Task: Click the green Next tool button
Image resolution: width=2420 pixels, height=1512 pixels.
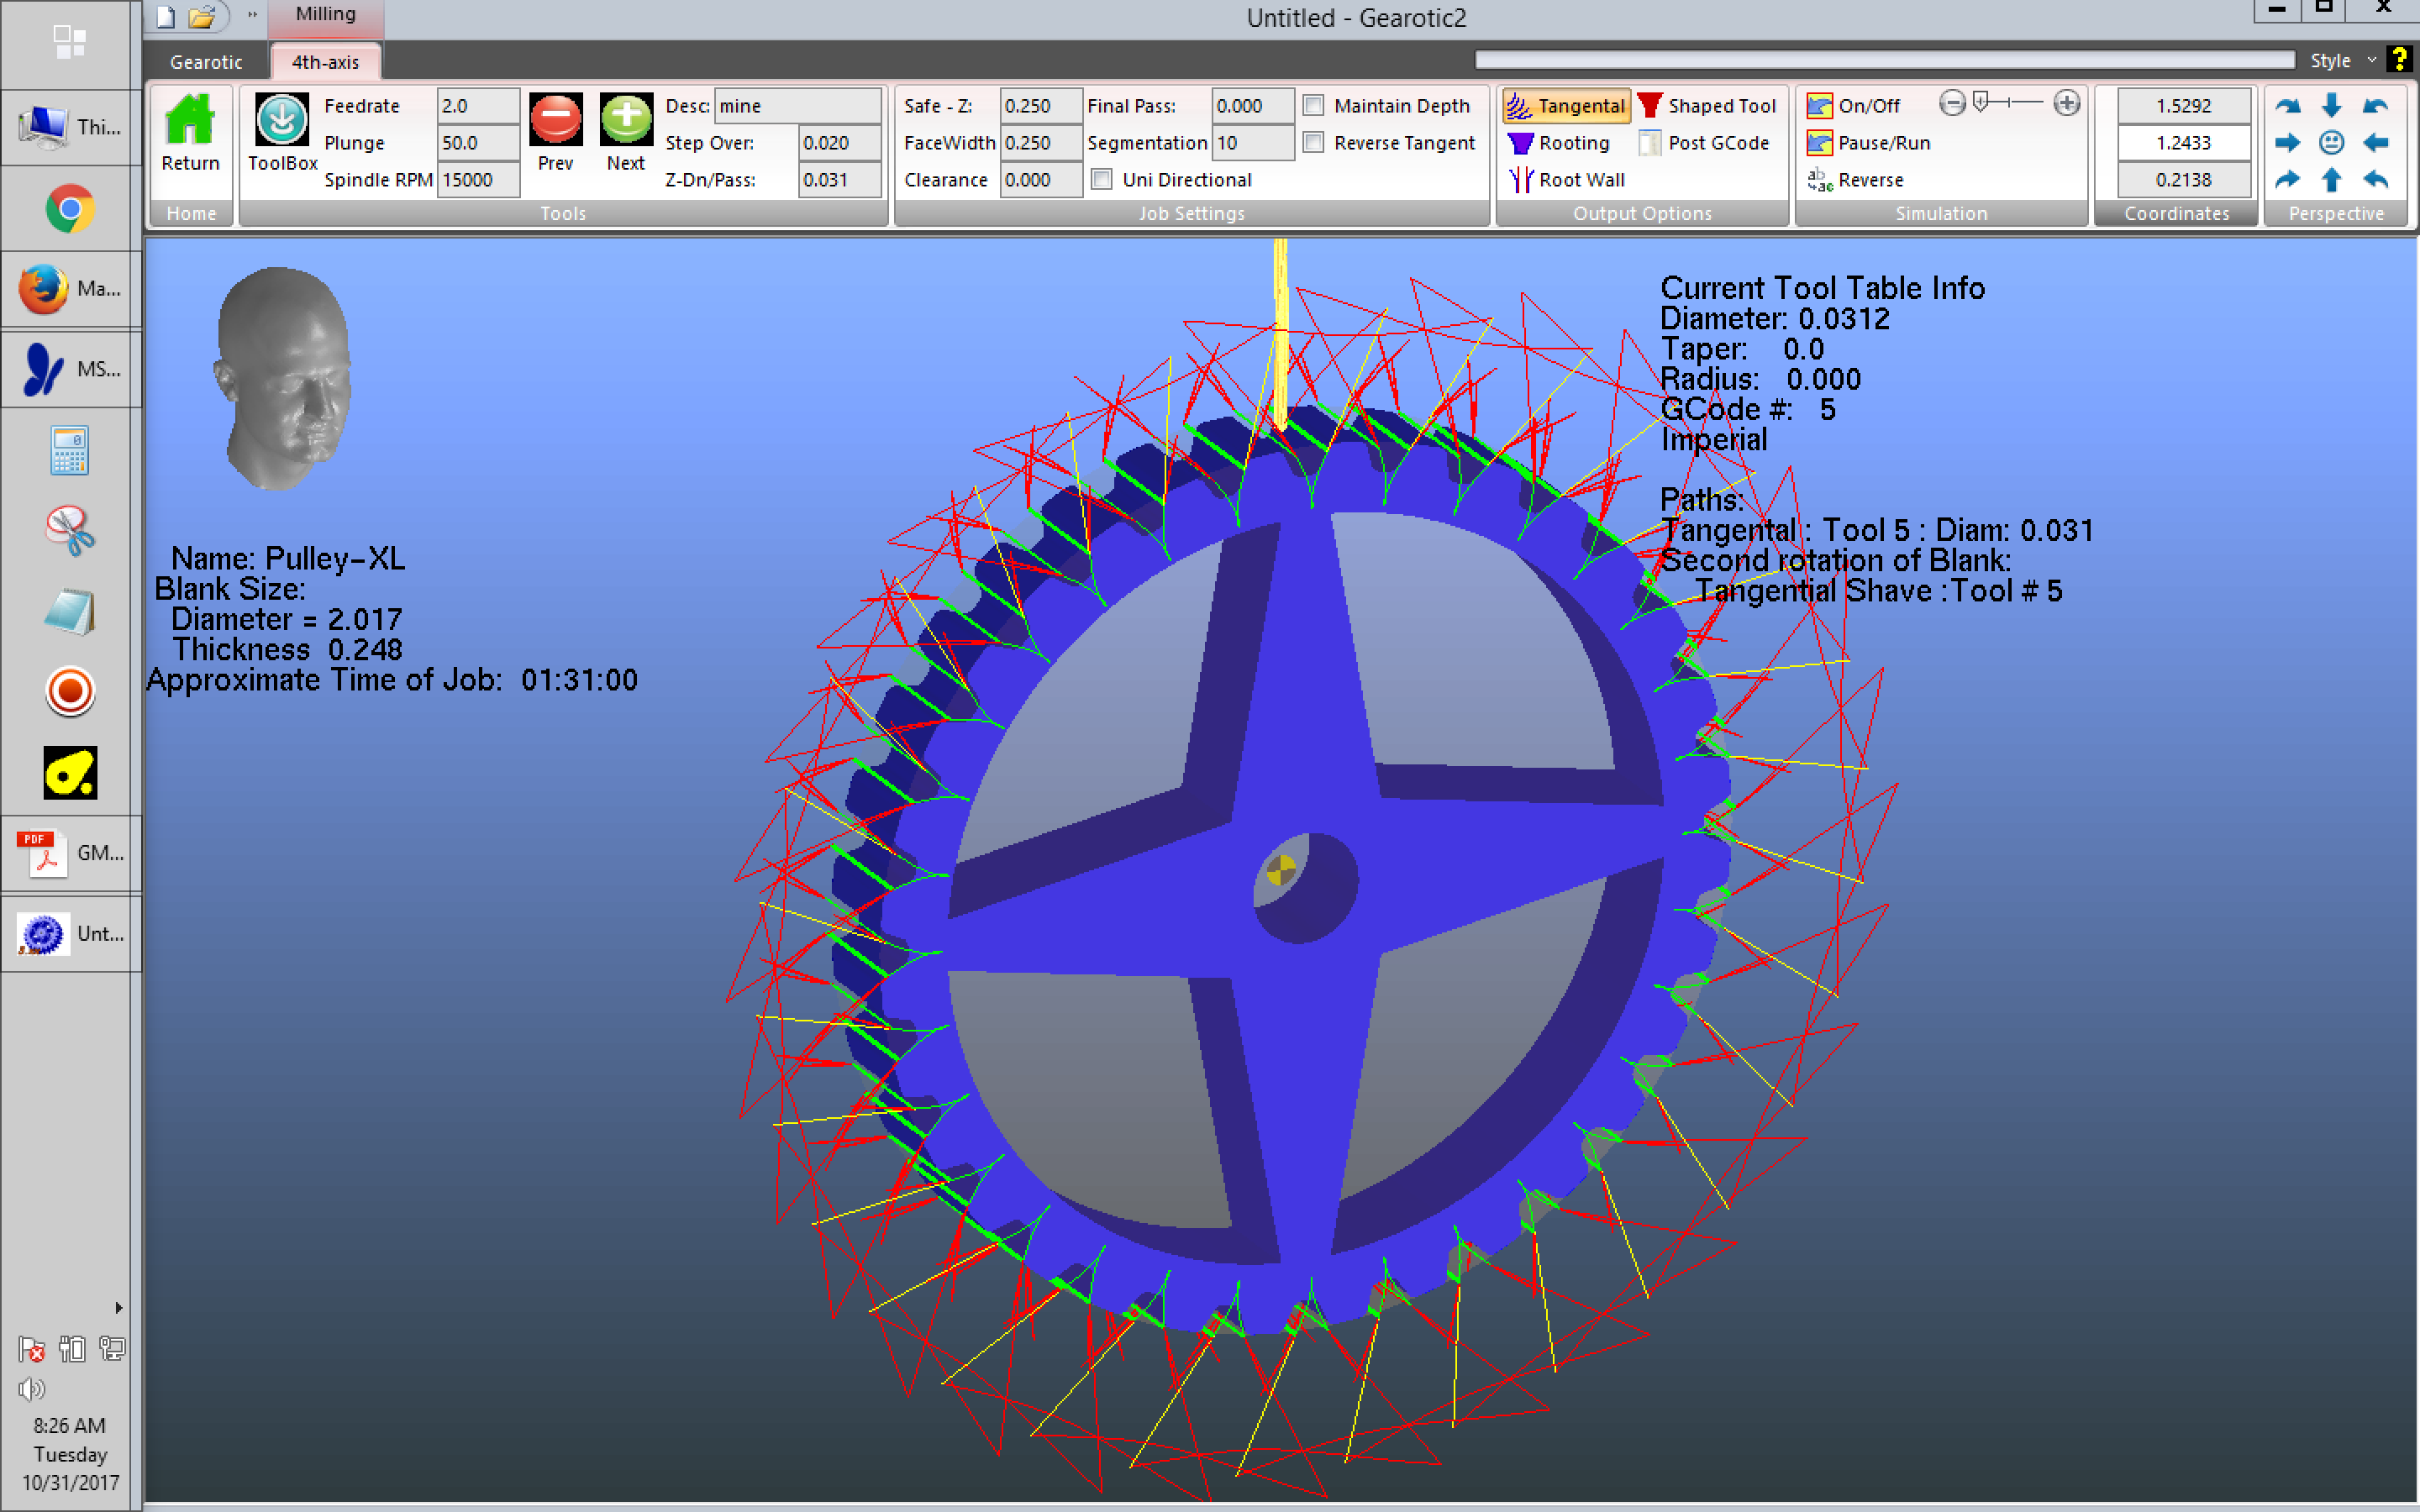Action: click(626, 120)
